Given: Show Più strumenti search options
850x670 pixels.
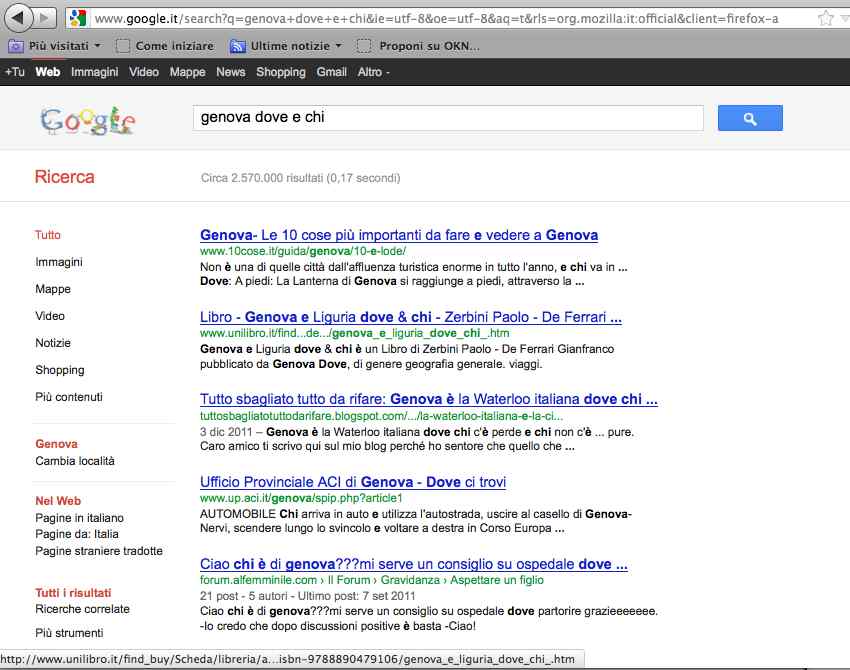Looking at the screenshot, I should pyautogui.click(x=69, y=633).
